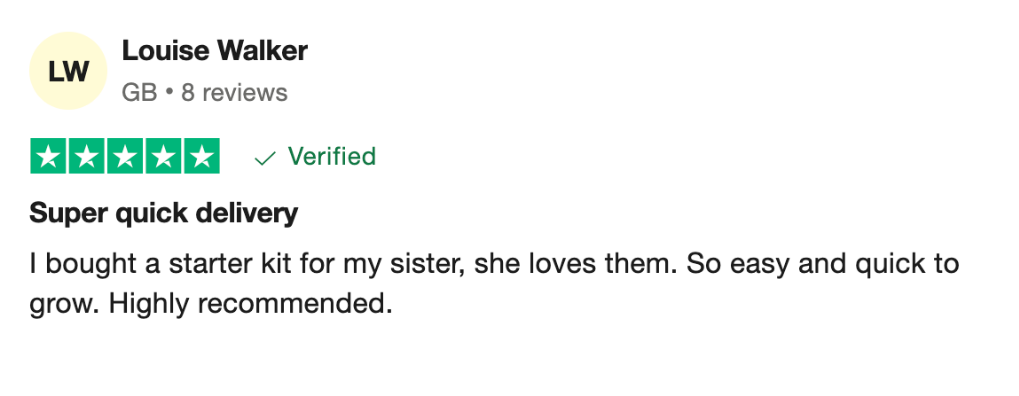Click the fourth green rating star
The width and height of the screenshot is (1019, 396).
pyautogui.click(x=163, y=156)
